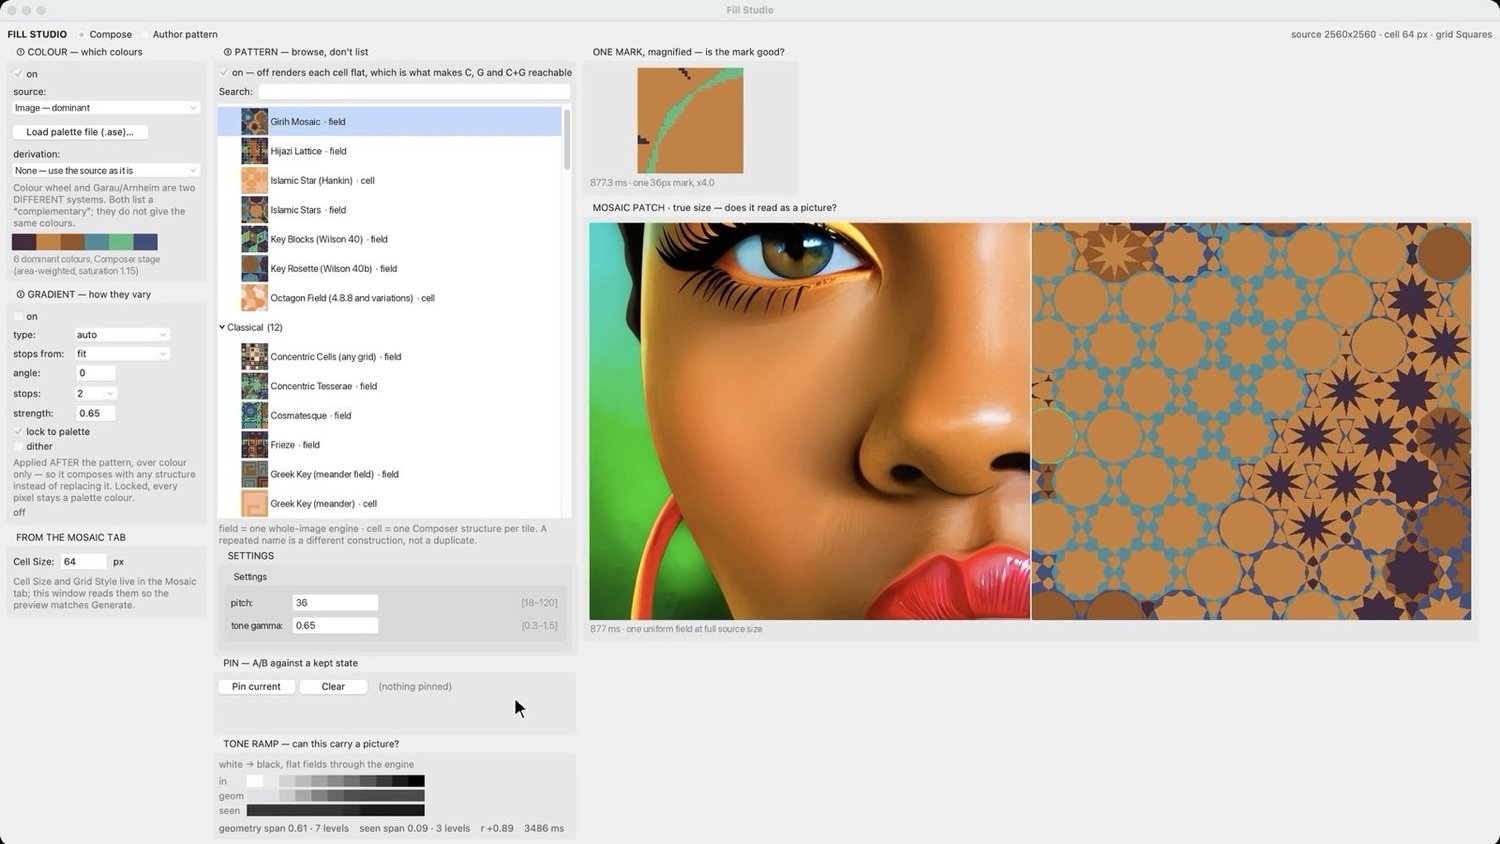Click the PATTERN section number icon

tap(228, 52)
